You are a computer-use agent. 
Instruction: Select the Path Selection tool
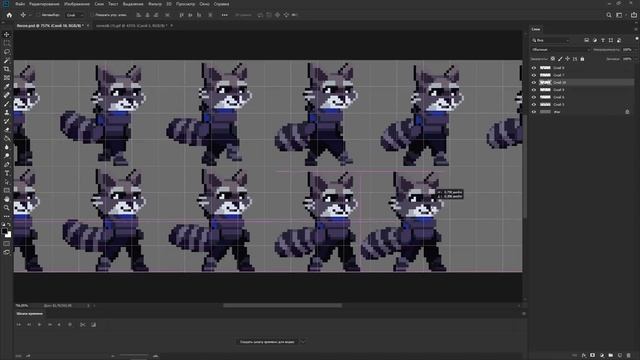tap(7, 182)
